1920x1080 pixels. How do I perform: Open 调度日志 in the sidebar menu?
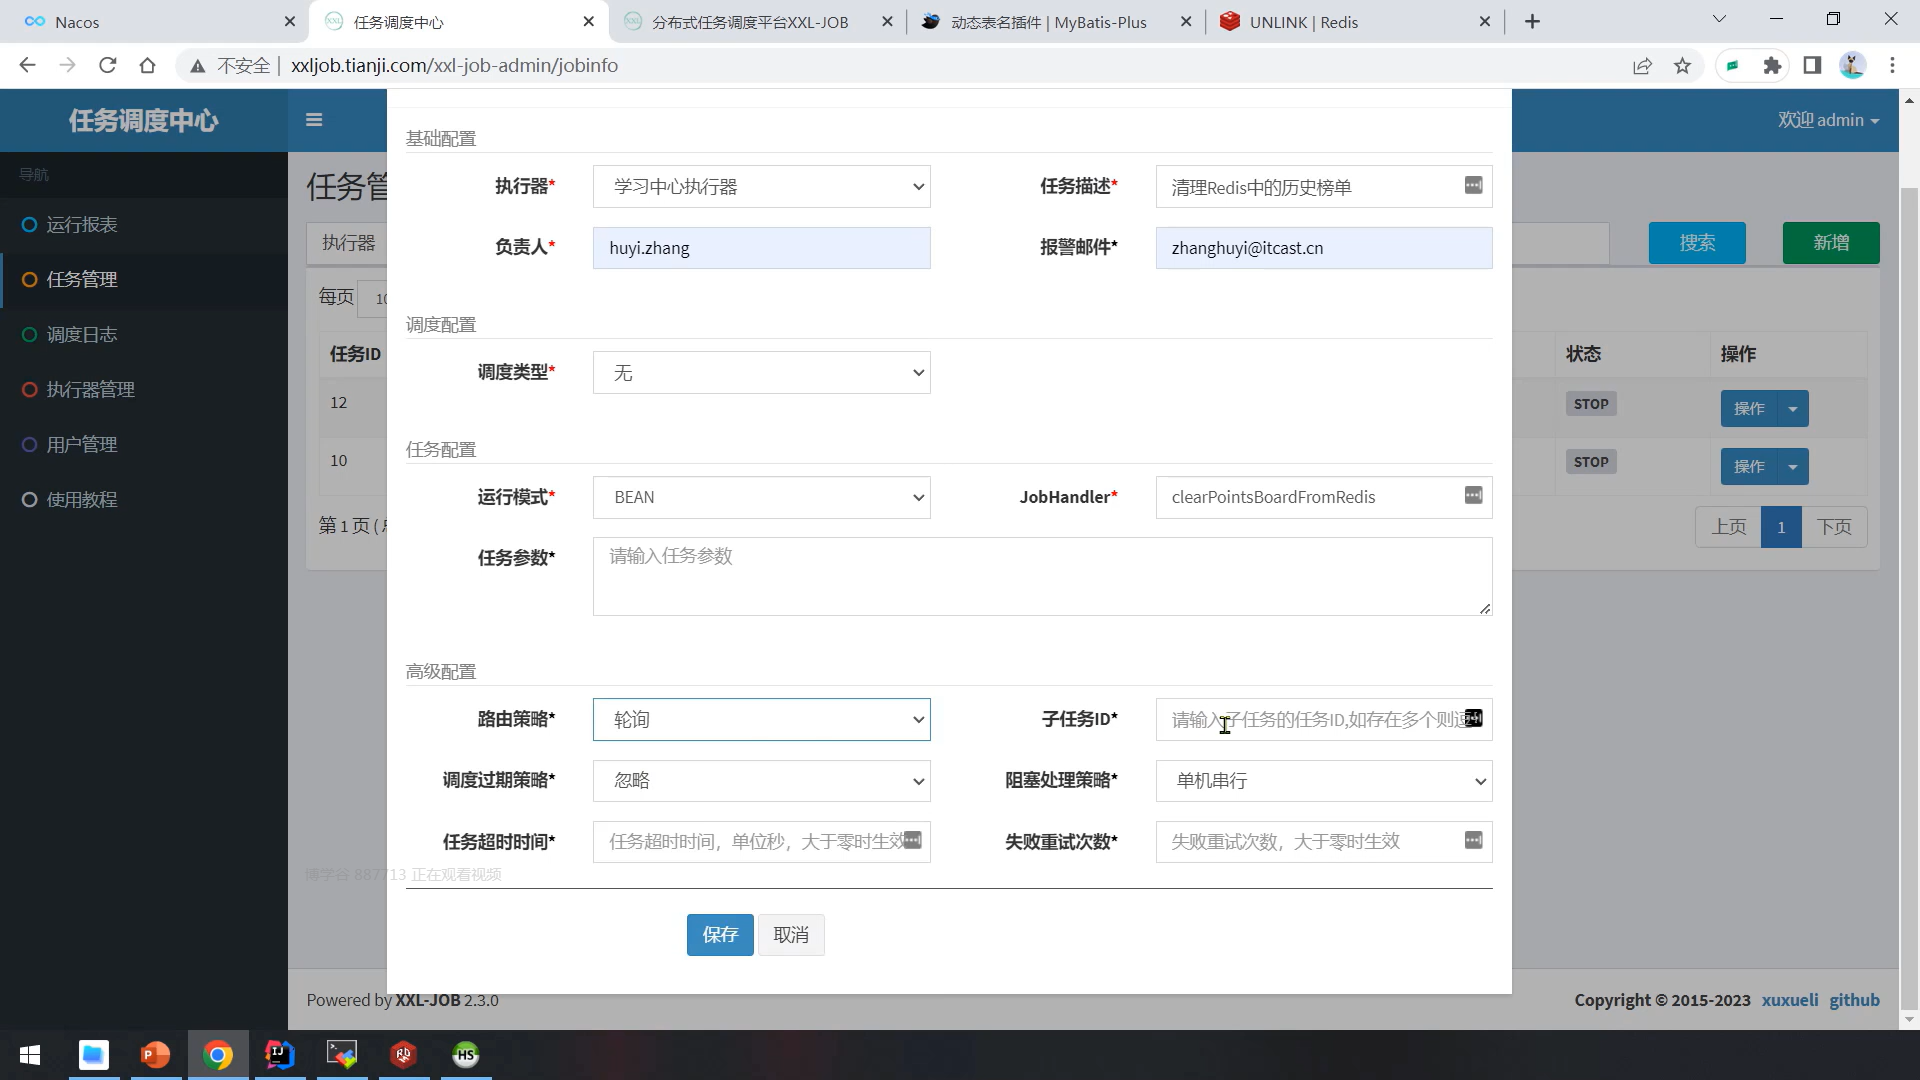click(x=82, y=335)
